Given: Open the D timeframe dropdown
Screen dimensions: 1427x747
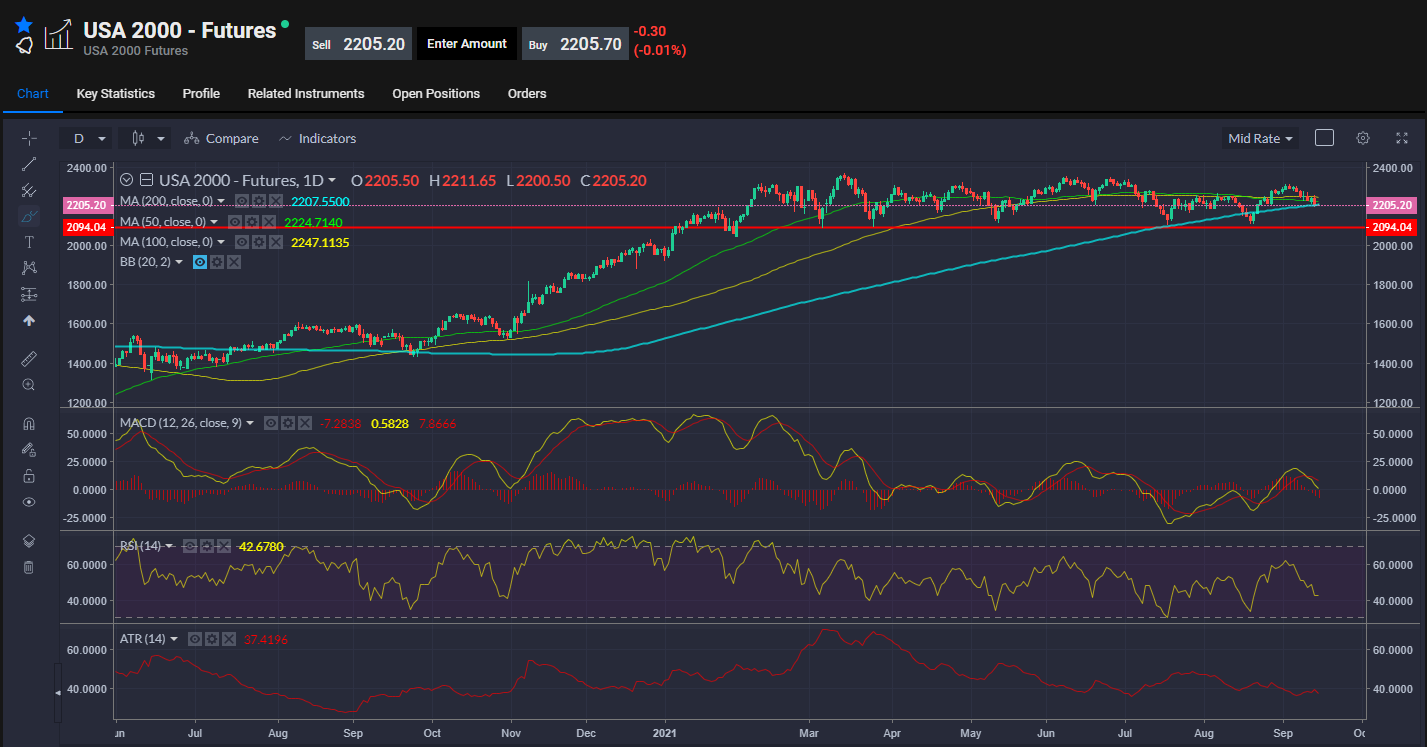Looking at the screenshot, I should pyautogui.click(x=85, y=138).
